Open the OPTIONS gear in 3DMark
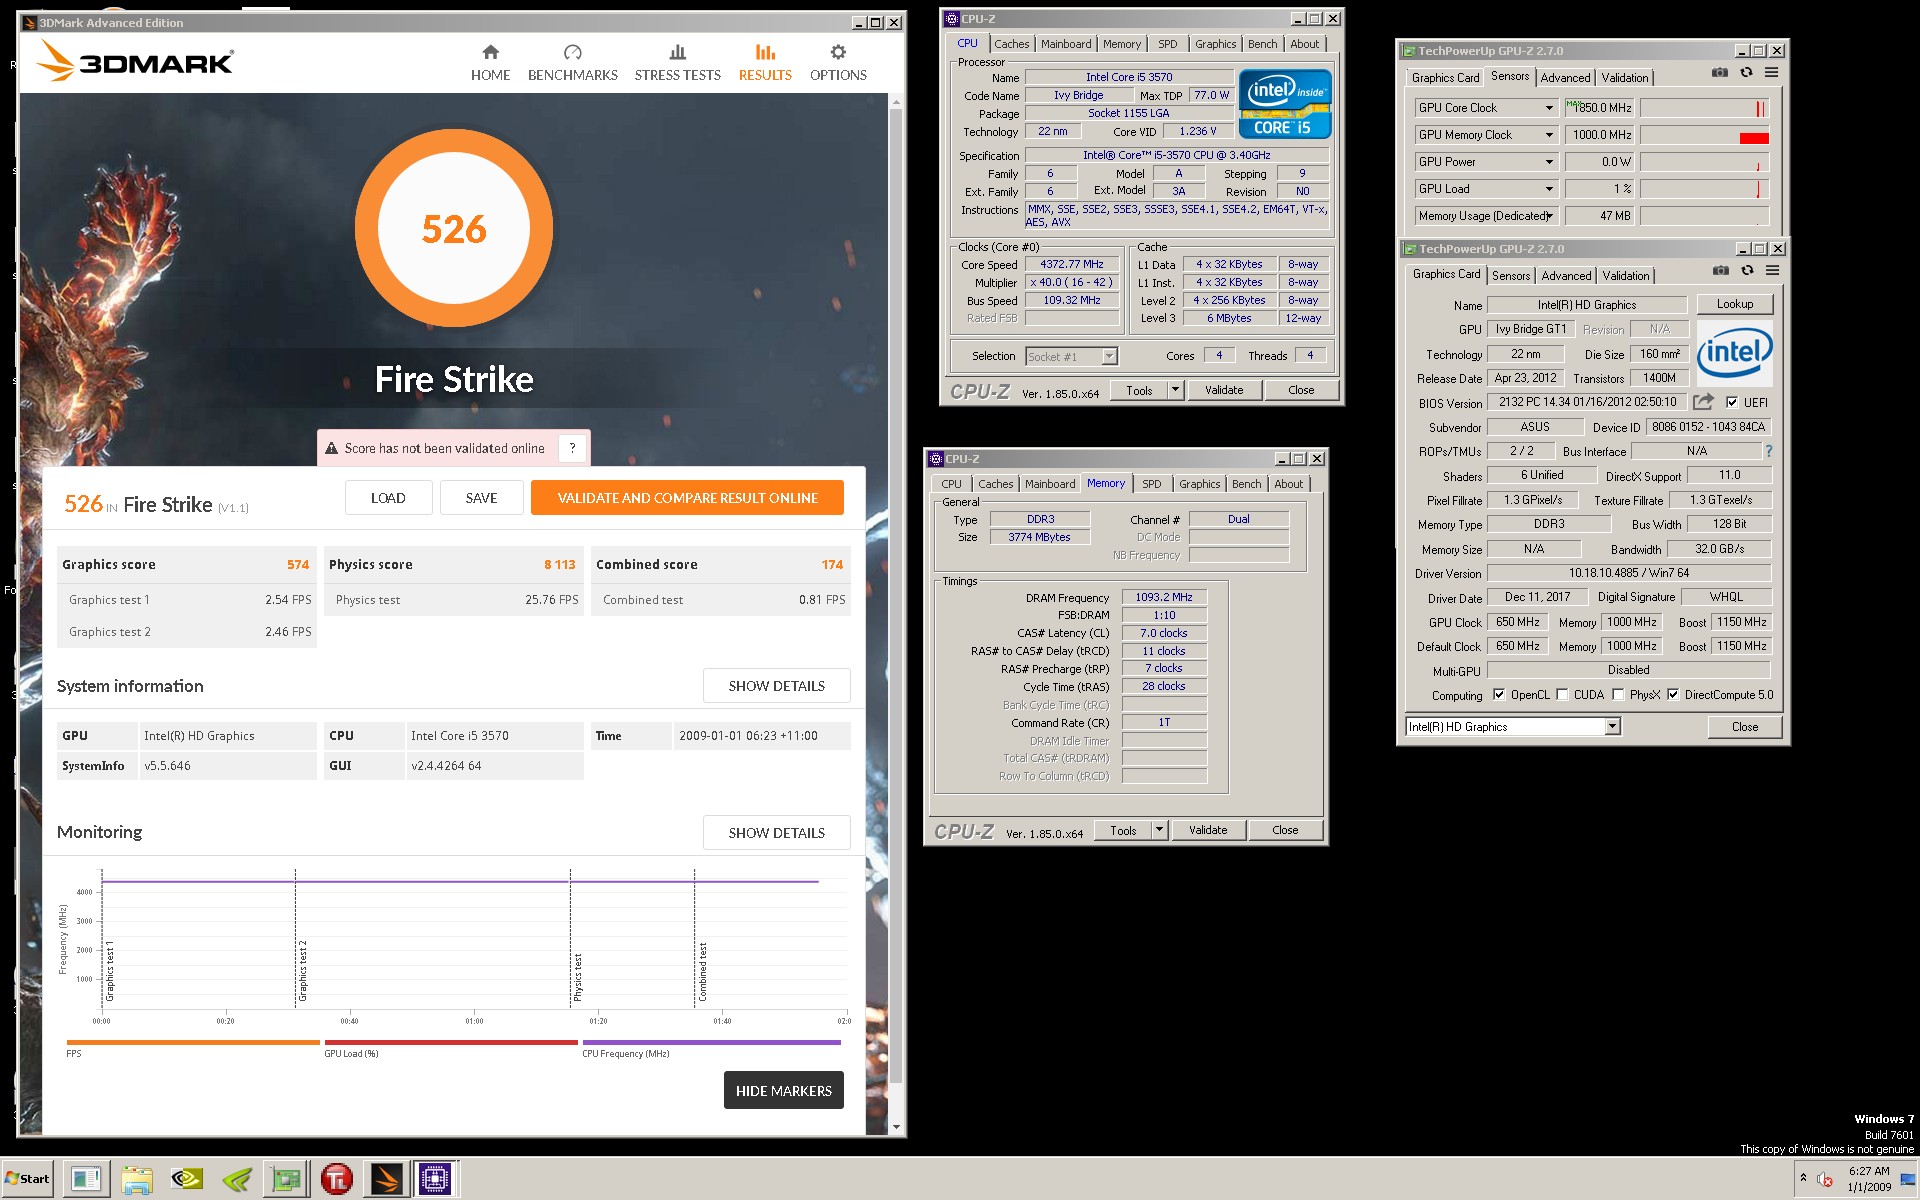The width and height of the screenshot is (1920, 1200). click(x=838, y=63)
